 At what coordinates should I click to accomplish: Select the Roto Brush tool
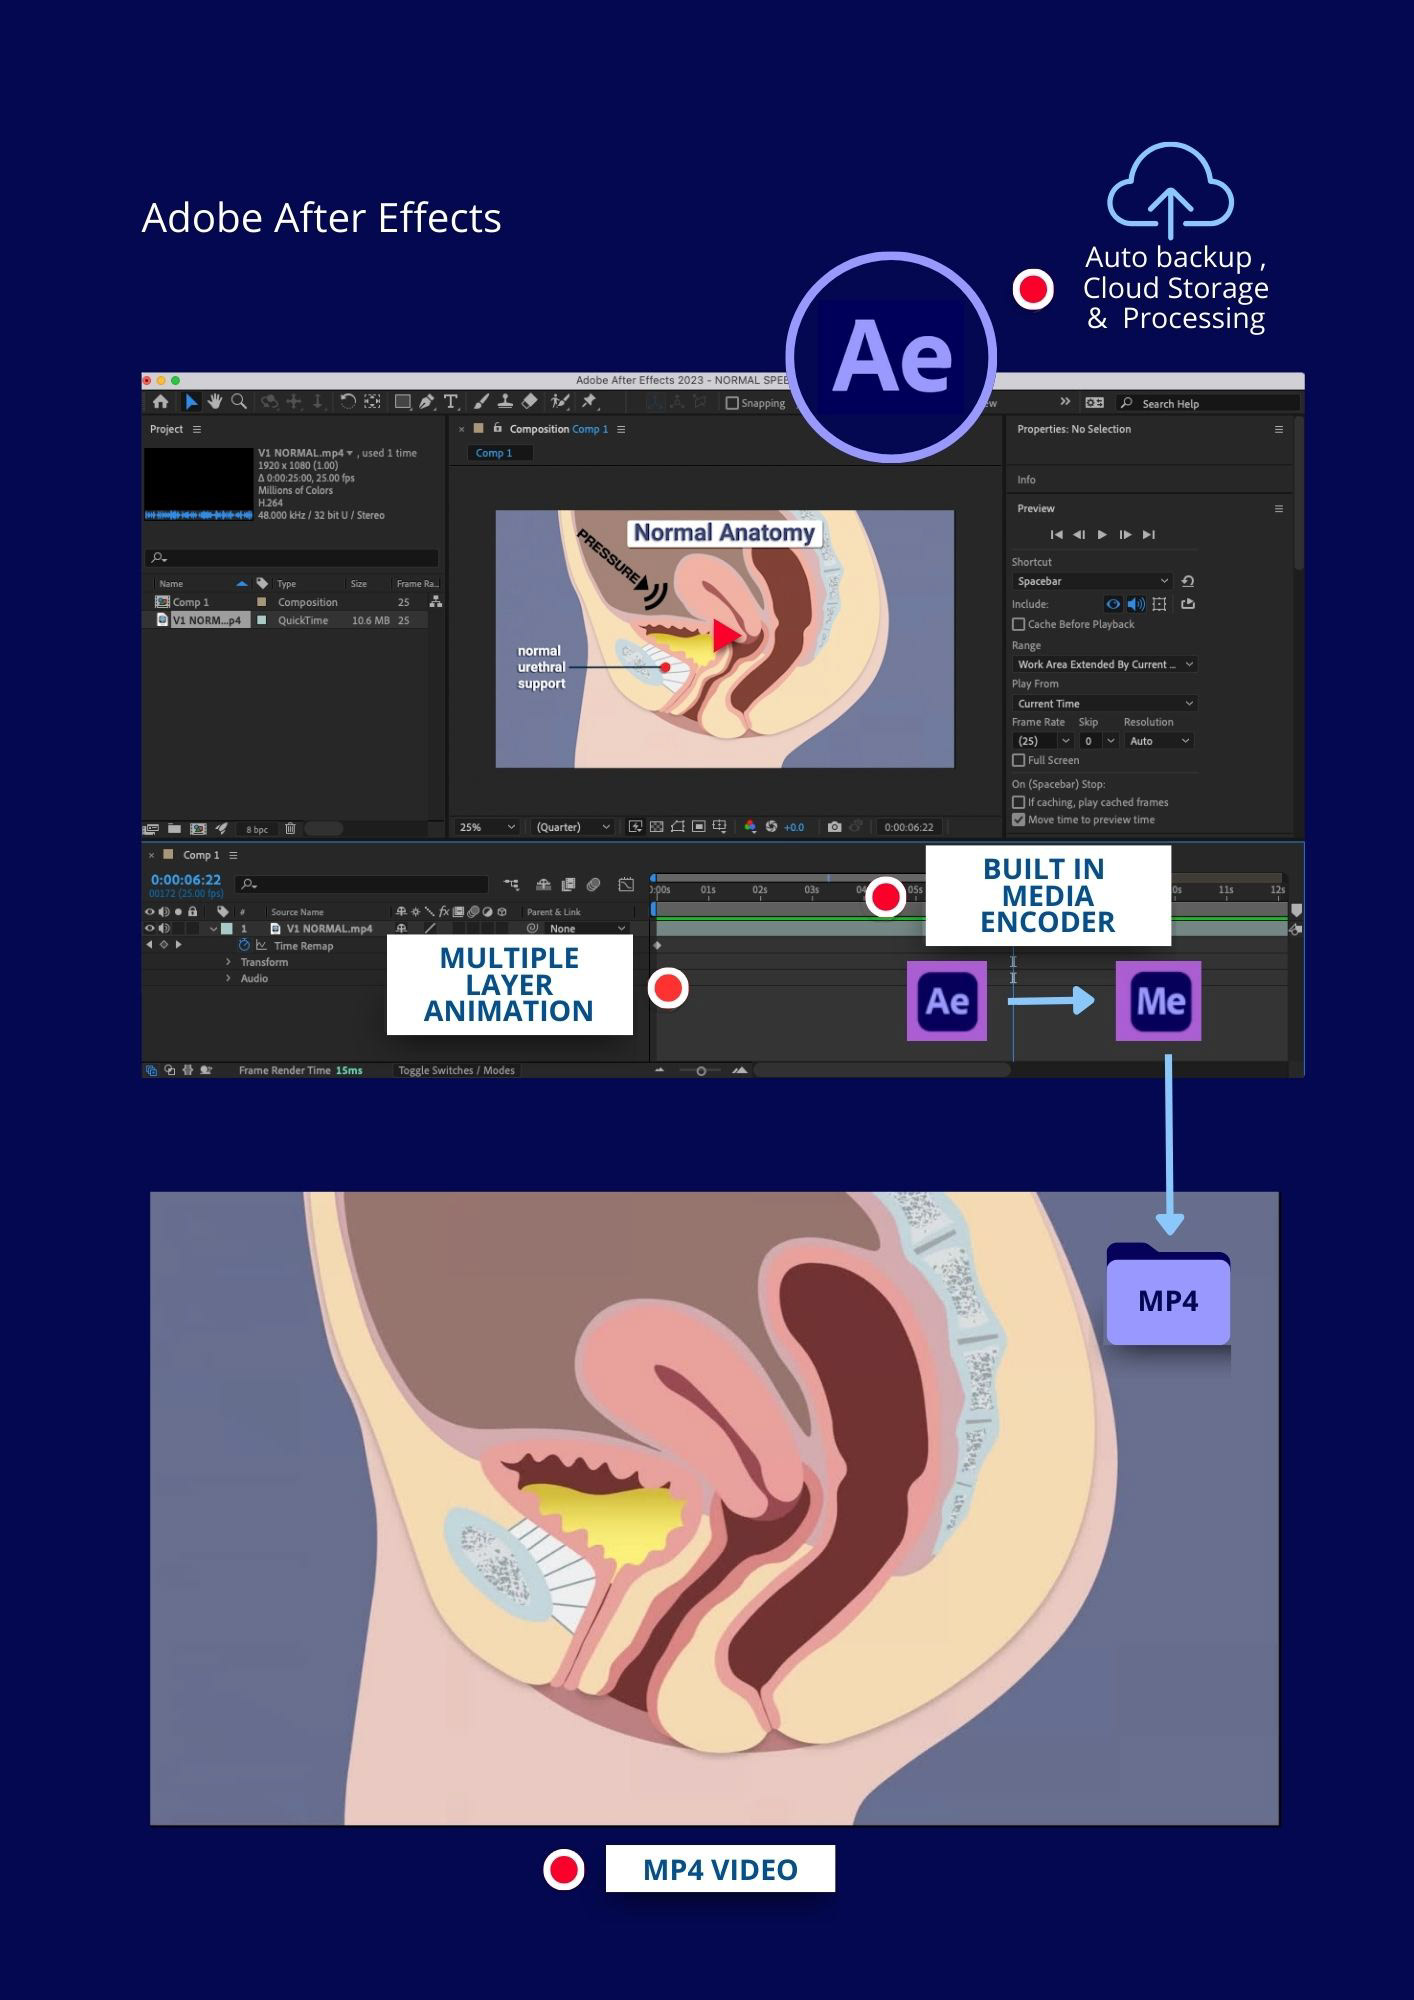click(560, 402)
